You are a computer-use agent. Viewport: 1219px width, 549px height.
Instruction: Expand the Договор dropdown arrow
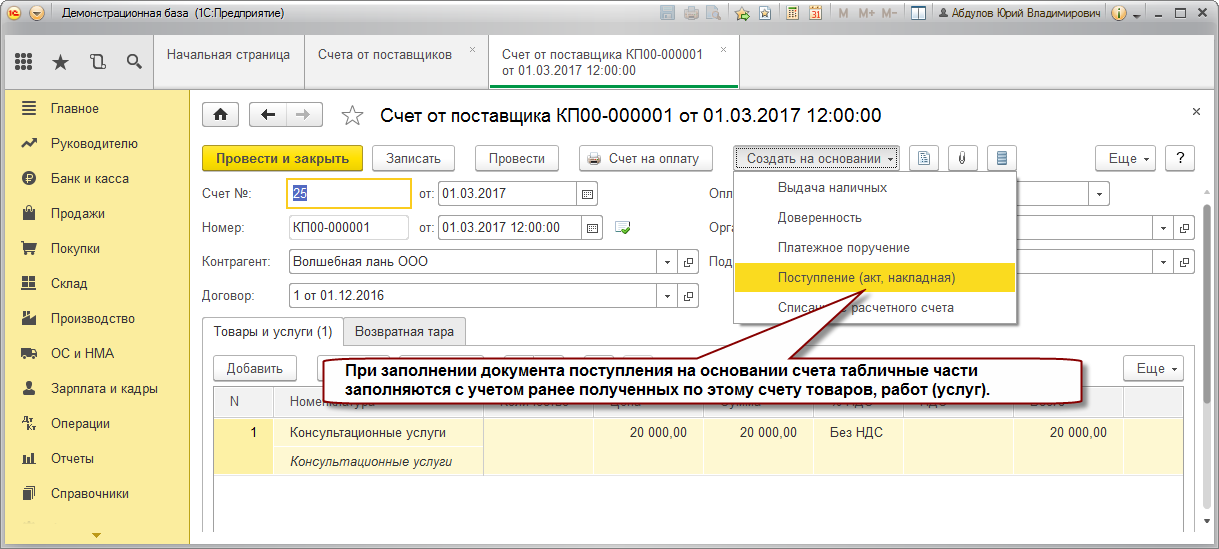(x=668, y=296)
